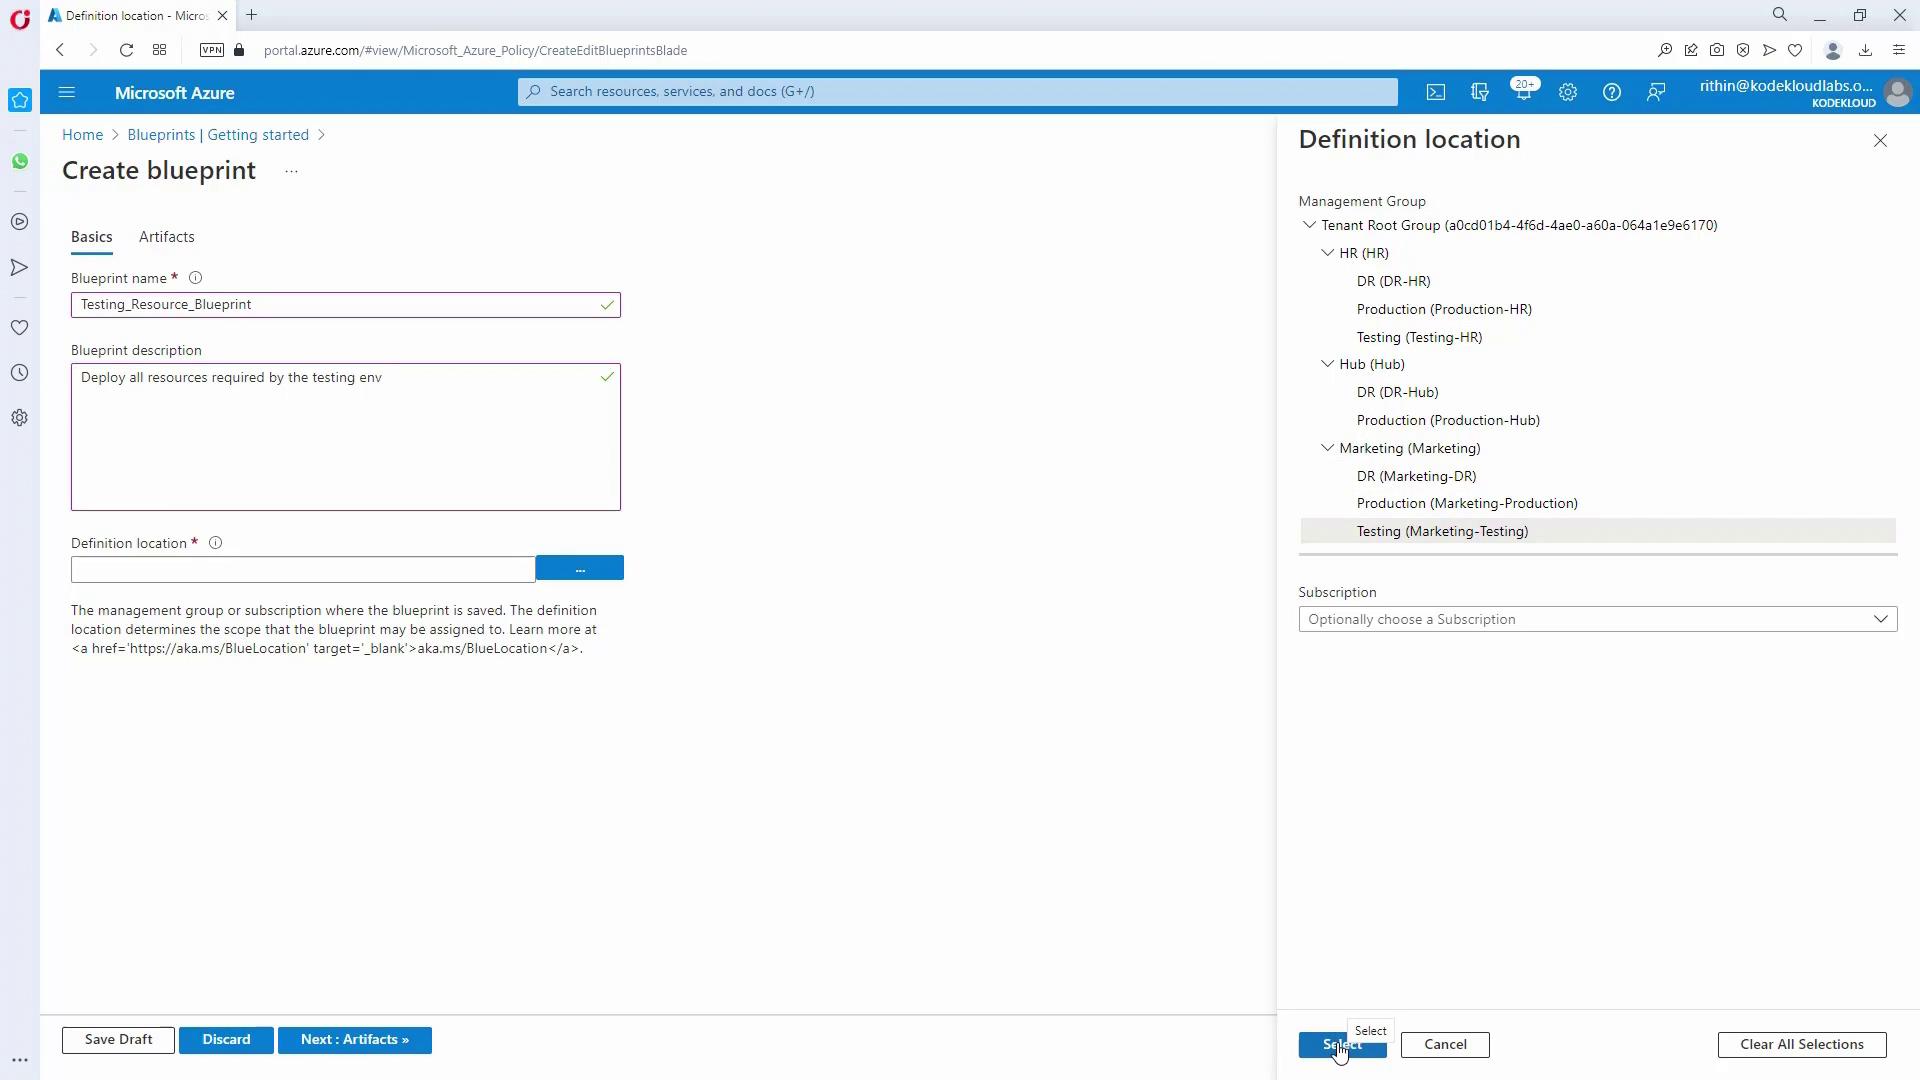Click info icon beside Definition location
The height and width of the screenshot is (1080, 1920).
tap(215, 543)
